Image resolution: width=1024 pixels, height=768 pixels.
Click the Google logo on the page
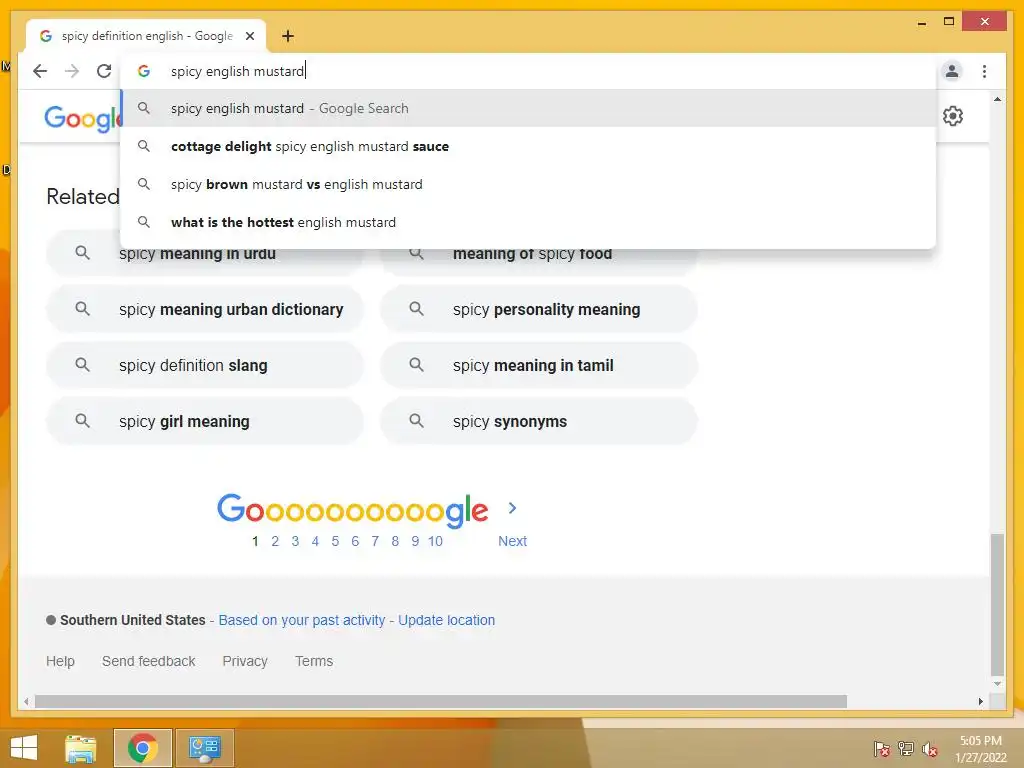point(82,119)
